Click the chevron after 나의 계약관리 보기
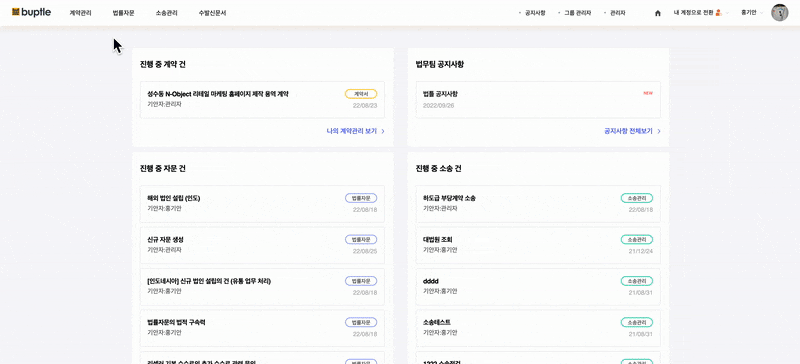This screenshot has width=800, height=364. [x=383, y=131]
